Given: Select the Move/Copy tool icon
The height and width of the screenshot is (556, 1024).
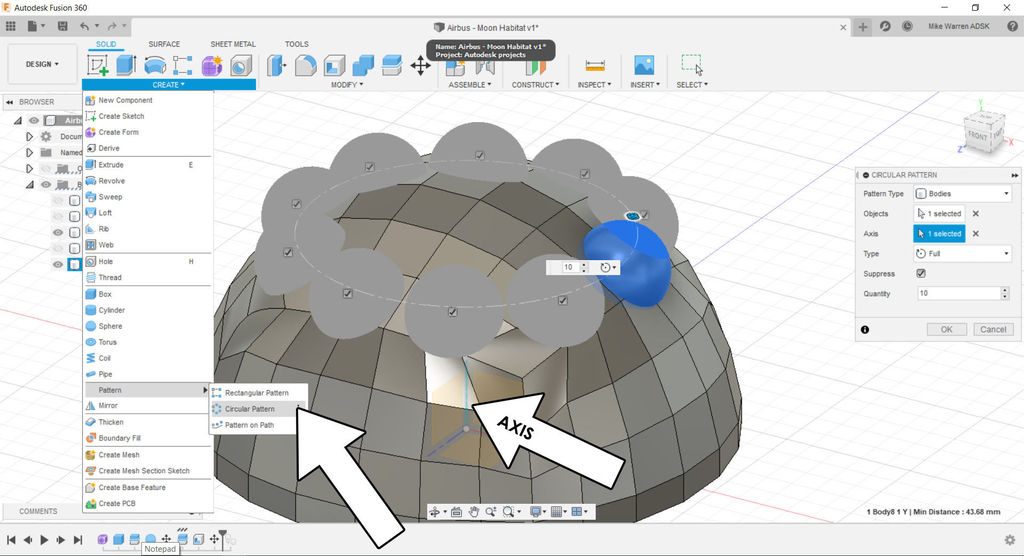Looking at the screenshot, I should [421, 66].
